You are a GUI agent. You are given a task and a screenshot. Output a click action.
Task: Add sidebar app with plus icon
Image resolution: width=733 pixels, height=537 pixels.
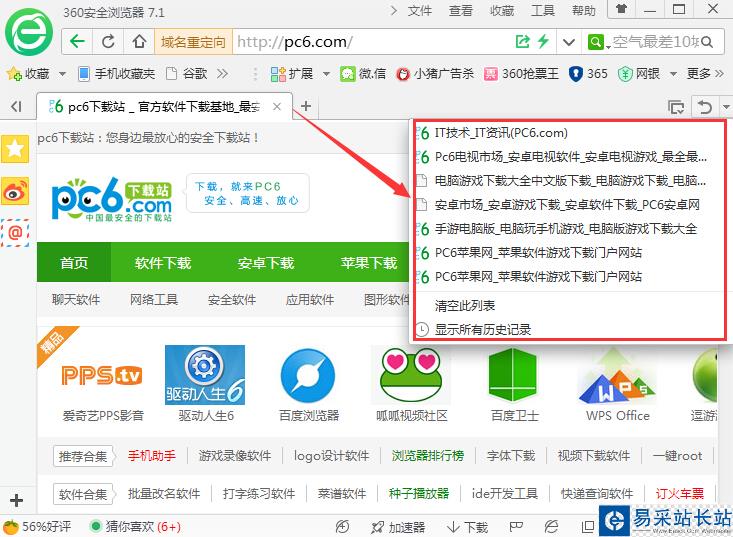coord(16,501)
